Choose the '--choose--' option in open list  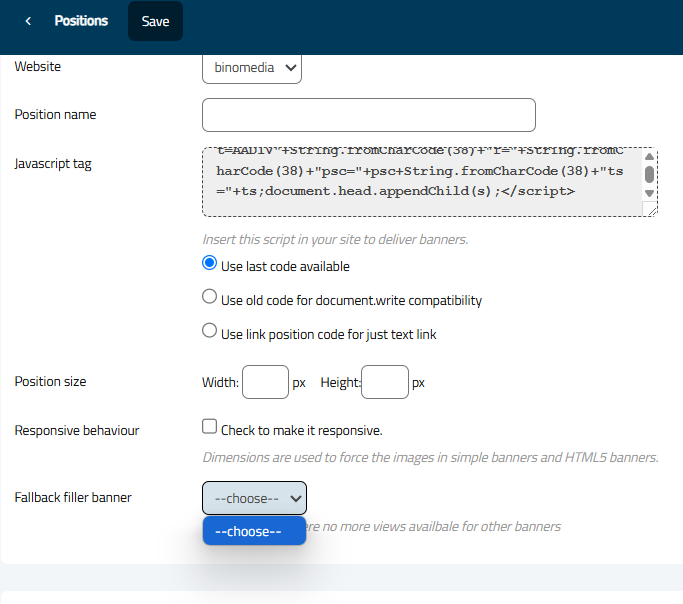[254, 531]
